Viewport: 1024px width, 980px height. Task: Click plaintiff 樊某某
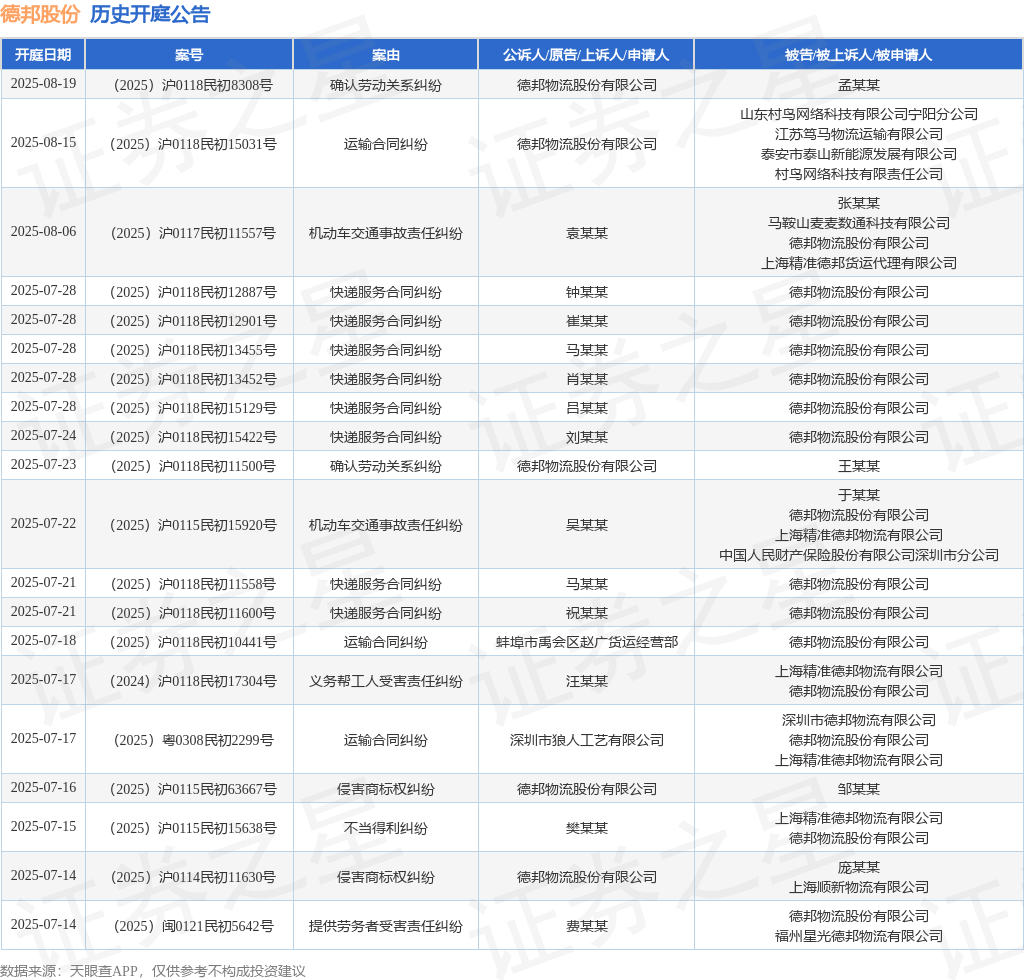click(586, 828)
